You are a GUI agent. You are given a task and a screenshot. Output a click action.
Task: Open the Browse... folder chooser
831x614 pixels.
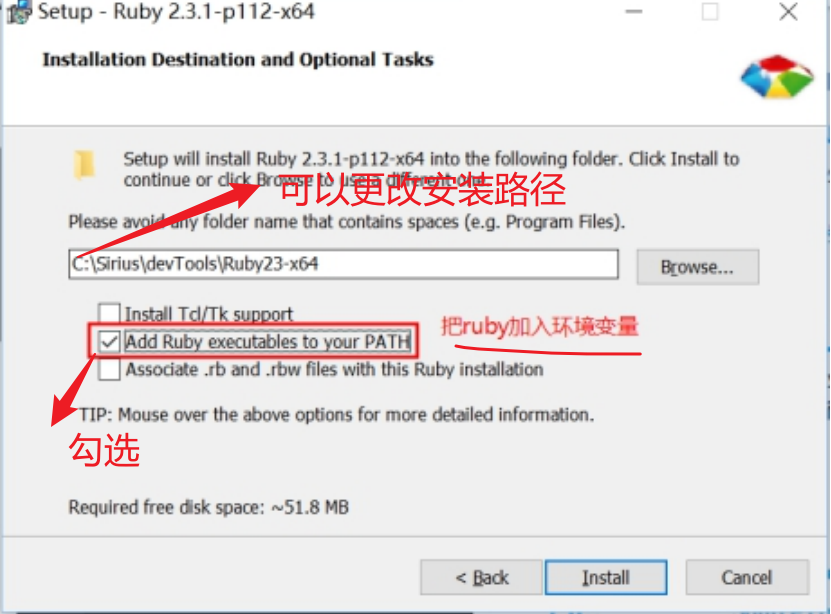[697, 267]
